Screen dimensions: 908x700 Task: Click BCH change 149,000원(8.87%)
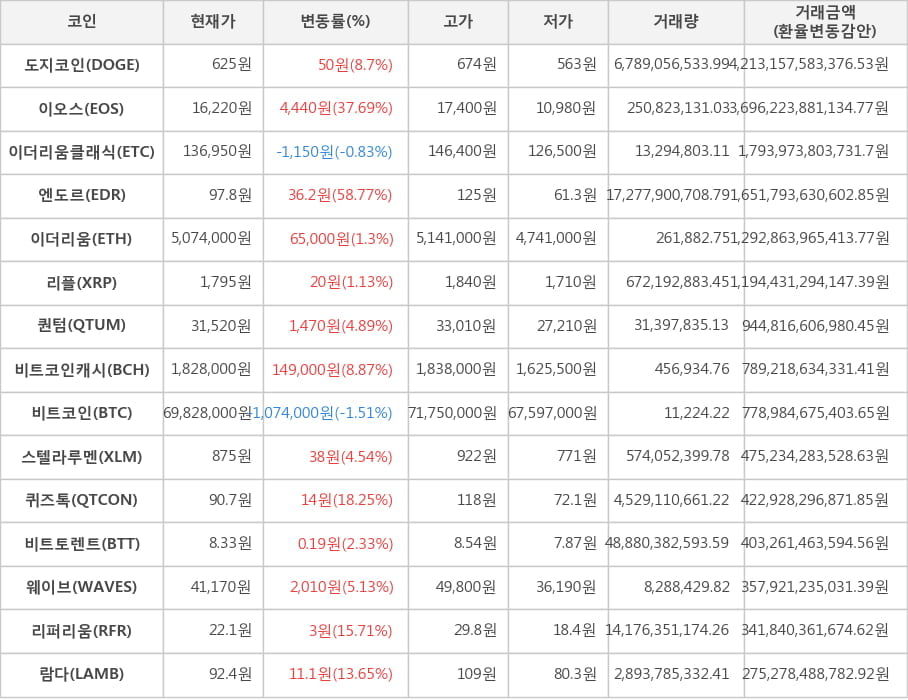tap(332, 369)
